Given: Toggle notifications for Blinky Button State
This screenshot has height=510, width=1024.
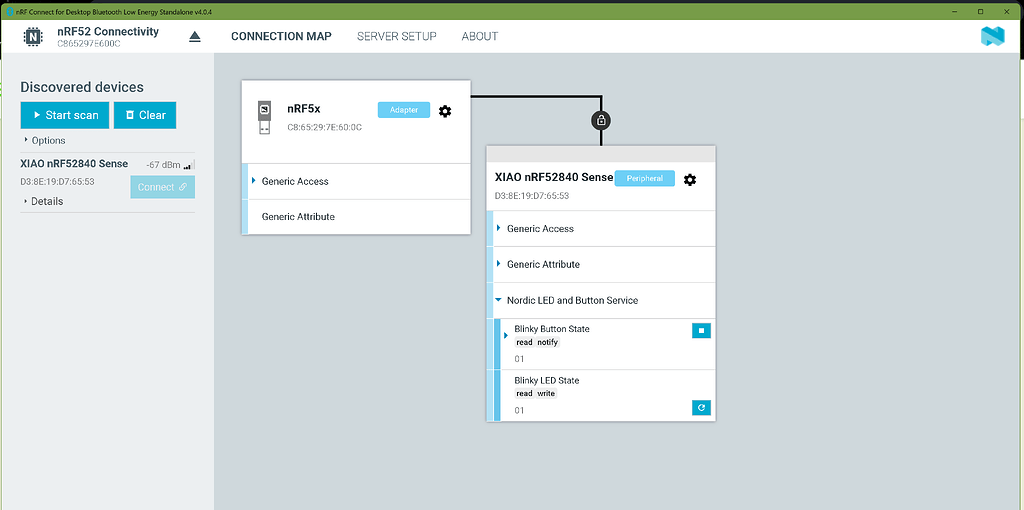Looking at the screenshot, I should tap(701, 330).
